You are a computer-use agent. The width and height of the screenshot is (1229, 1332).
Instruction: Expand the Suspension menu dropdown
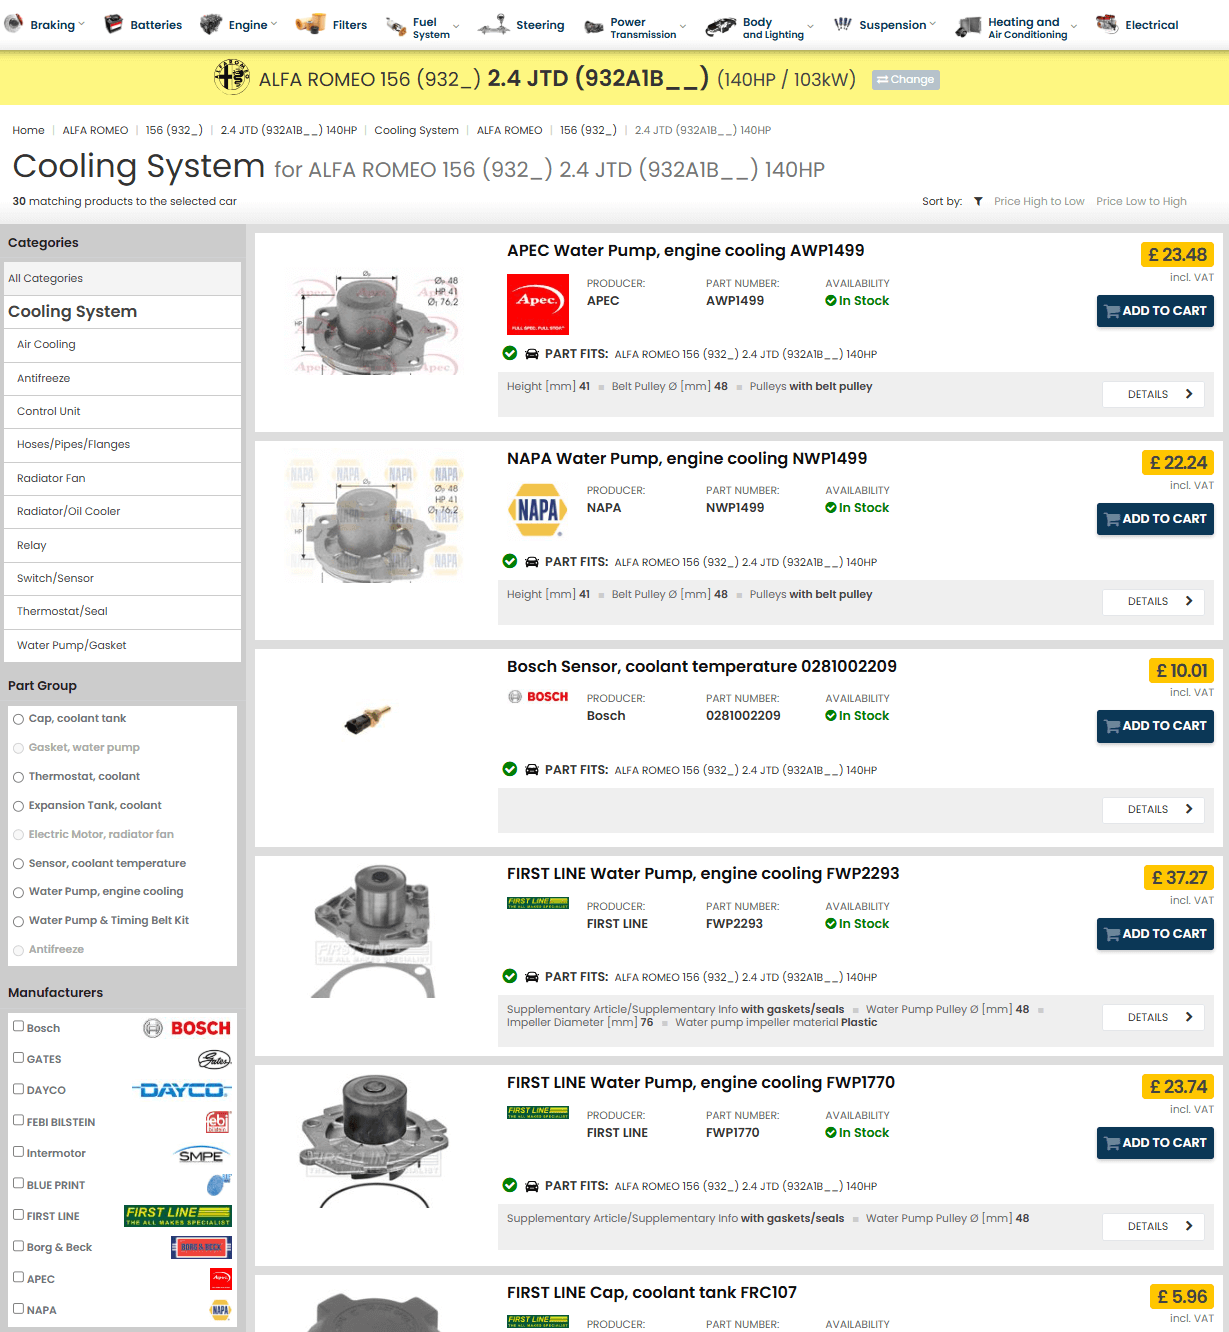933,24
